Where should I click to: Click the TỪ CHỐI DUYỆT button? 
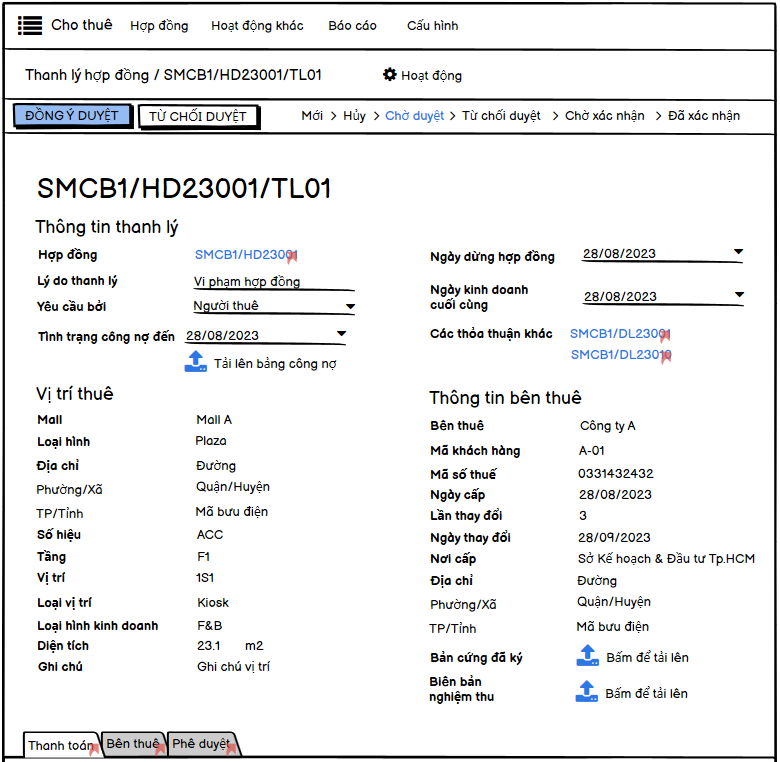click(x=198, y=116)
